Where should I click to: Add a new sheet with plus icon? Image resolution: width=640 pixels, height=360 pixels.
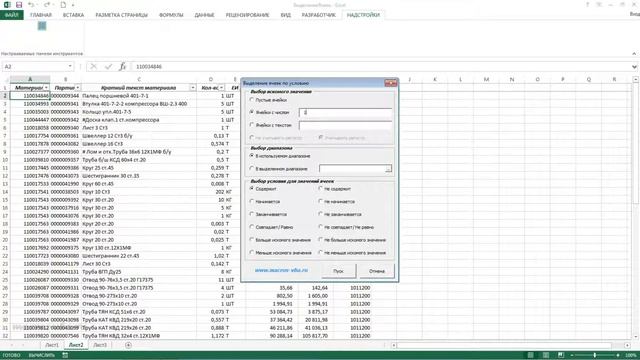[x=128, y=345]
